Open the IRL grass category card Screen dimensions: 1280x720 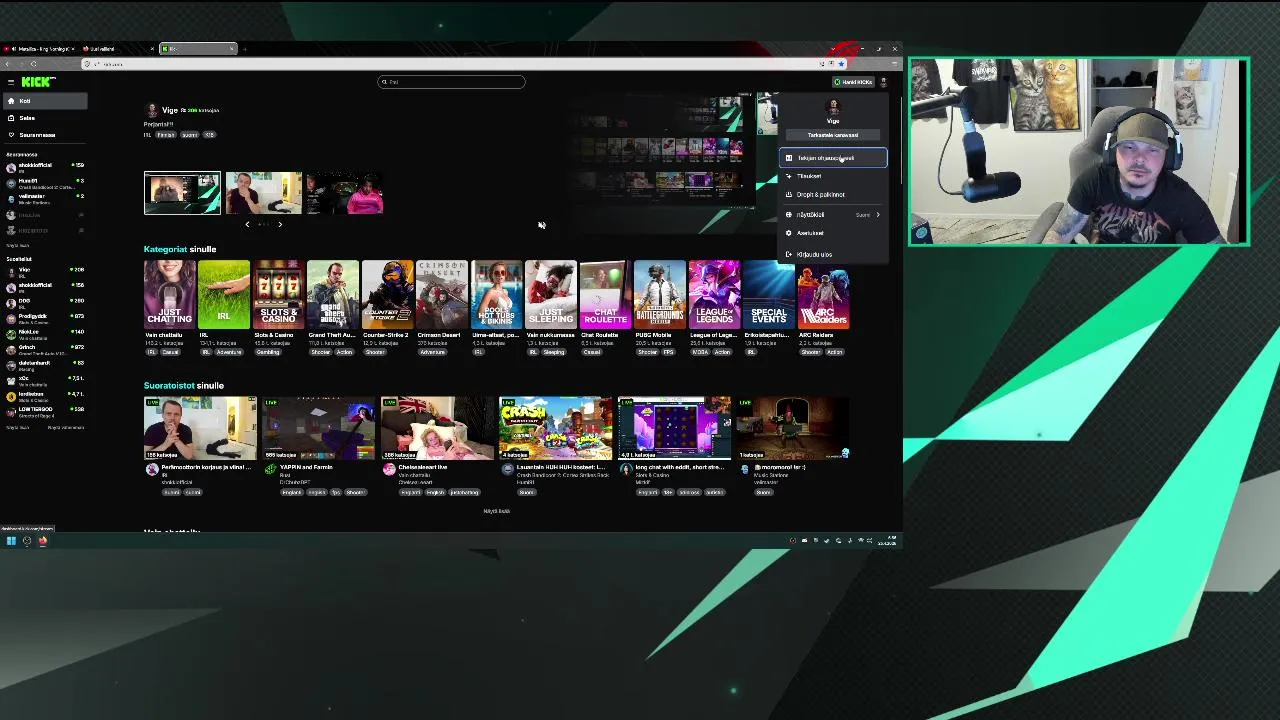(x=224, y=294)
